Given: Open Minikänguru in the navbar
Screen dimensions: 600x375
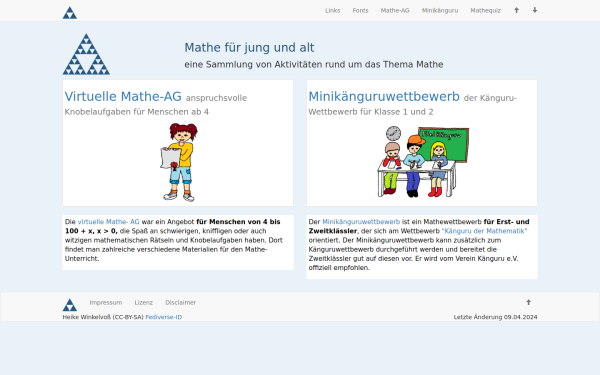Looking at the screenshot, I should (x=440, y=11).
